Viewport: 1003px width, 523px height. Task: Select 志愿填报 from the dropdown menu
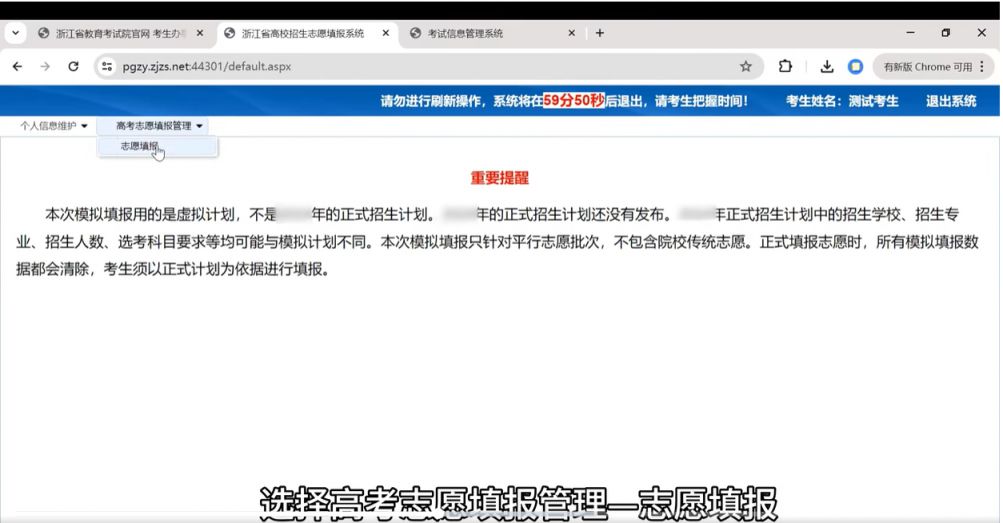140,146
